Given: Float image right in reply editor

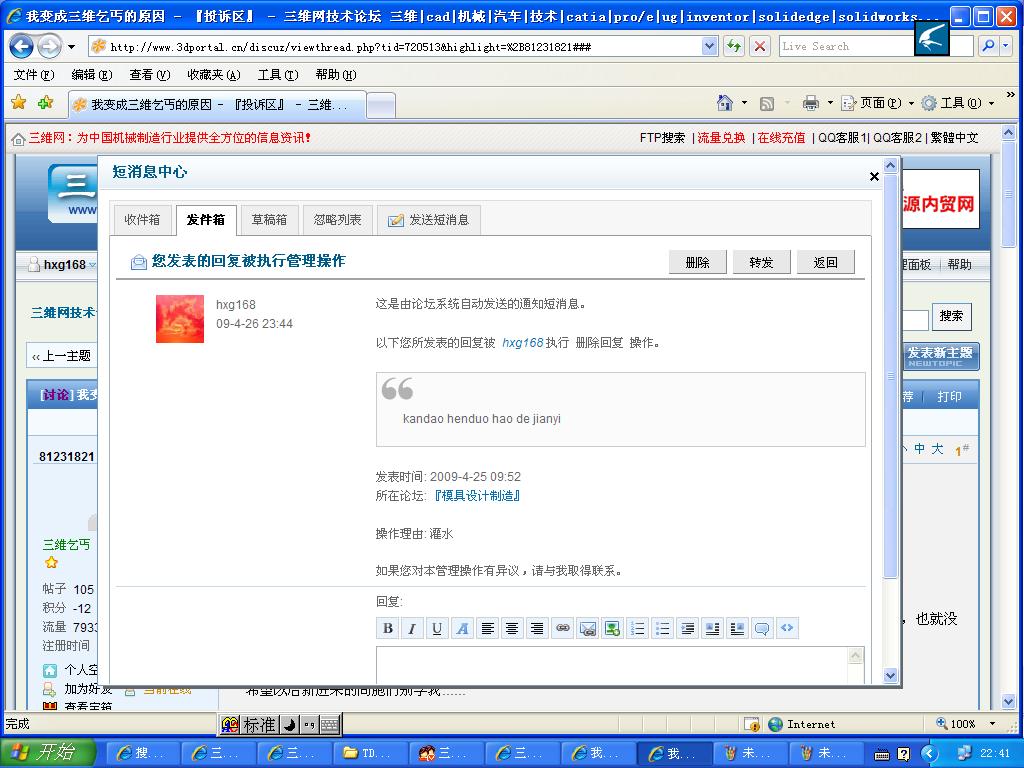Looking at the screenshot, I should (737, 628).
